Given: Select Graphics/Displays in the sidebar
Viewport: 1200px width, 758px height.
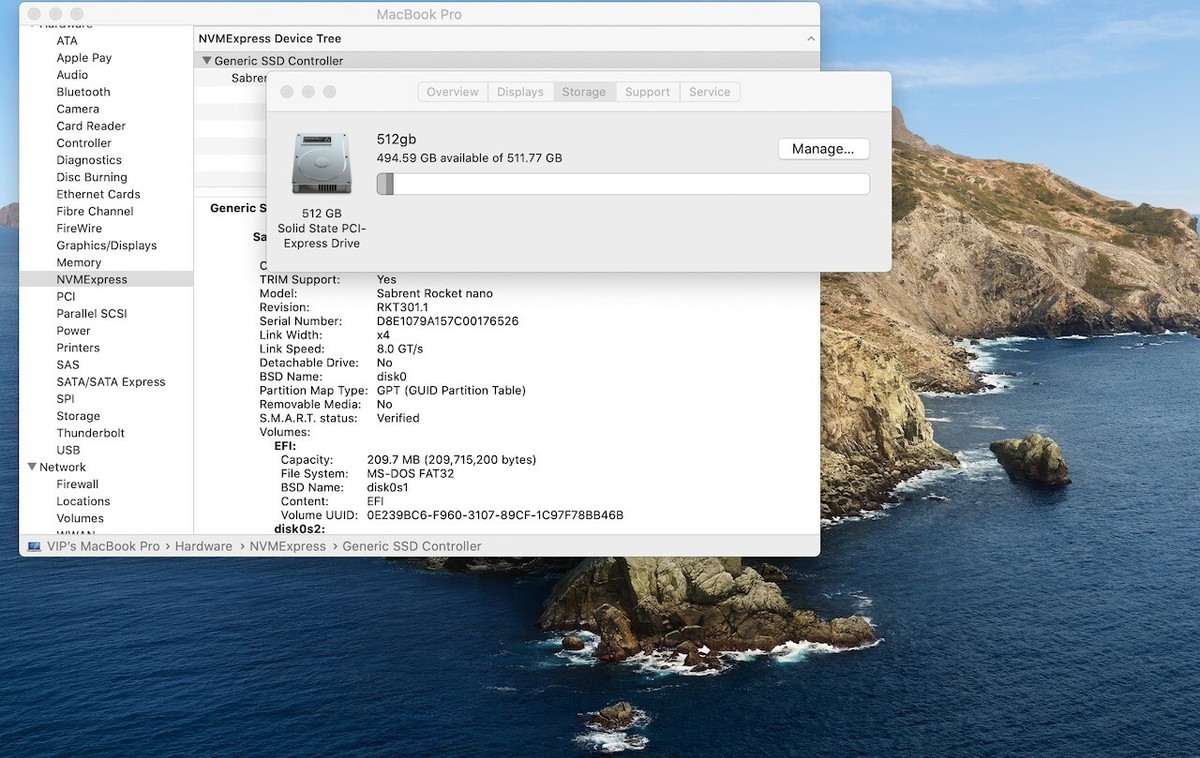Looking at the screenshot, I should (106, 245).
